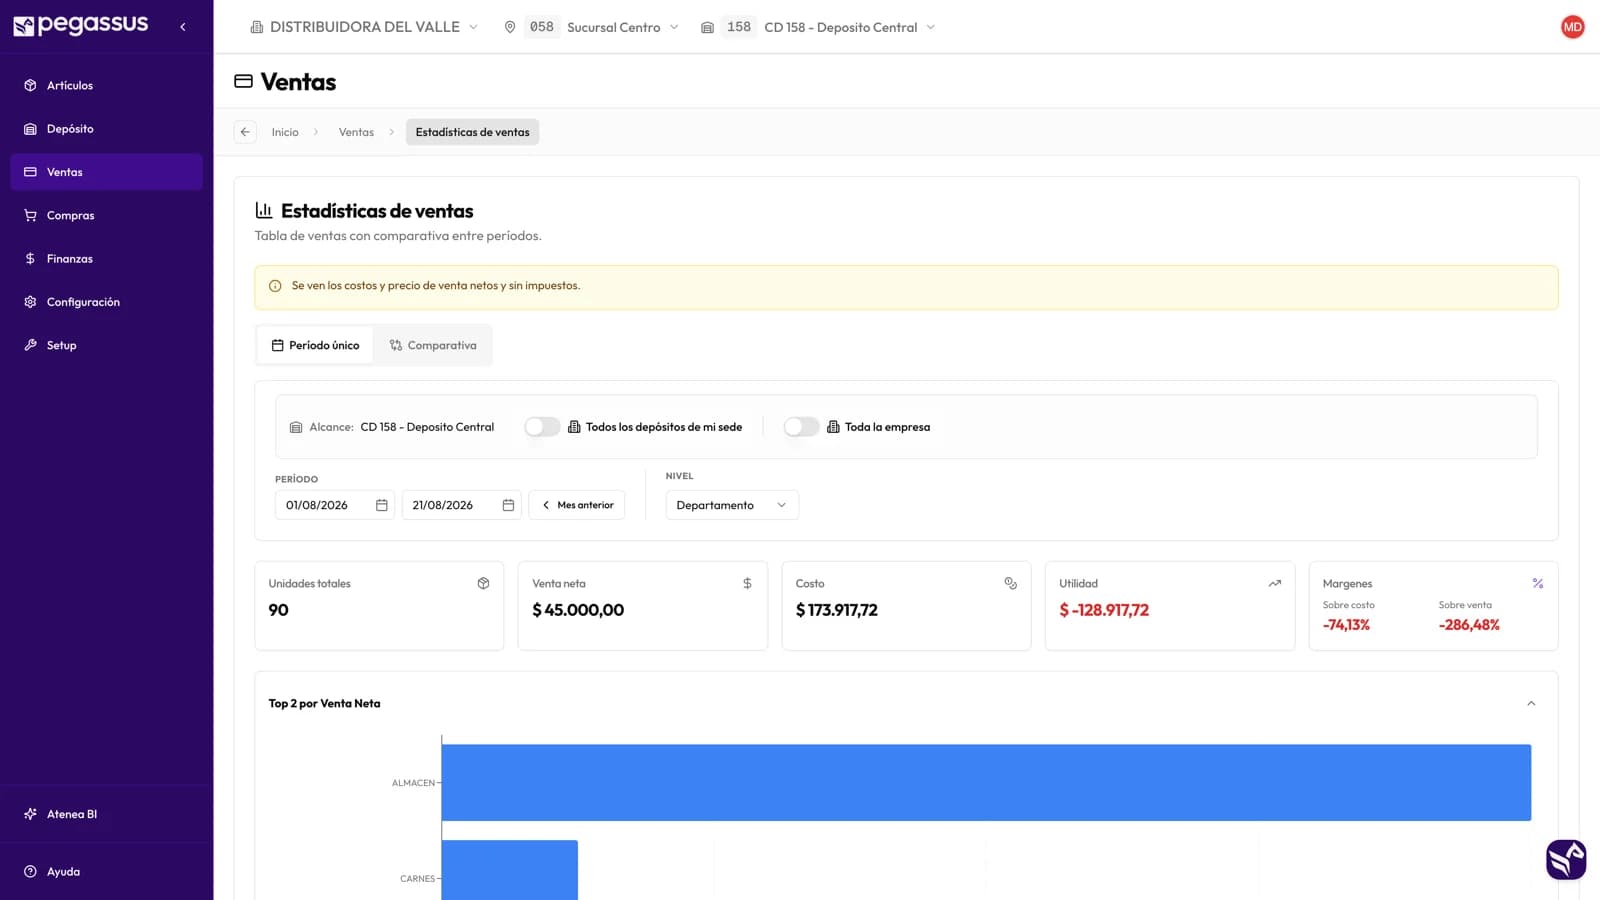The width and height of the screenshot is (1600, 900).
Task: Click the Costo value $ 173.917,72
Action: pyautogui.click(x=837, y=610)
